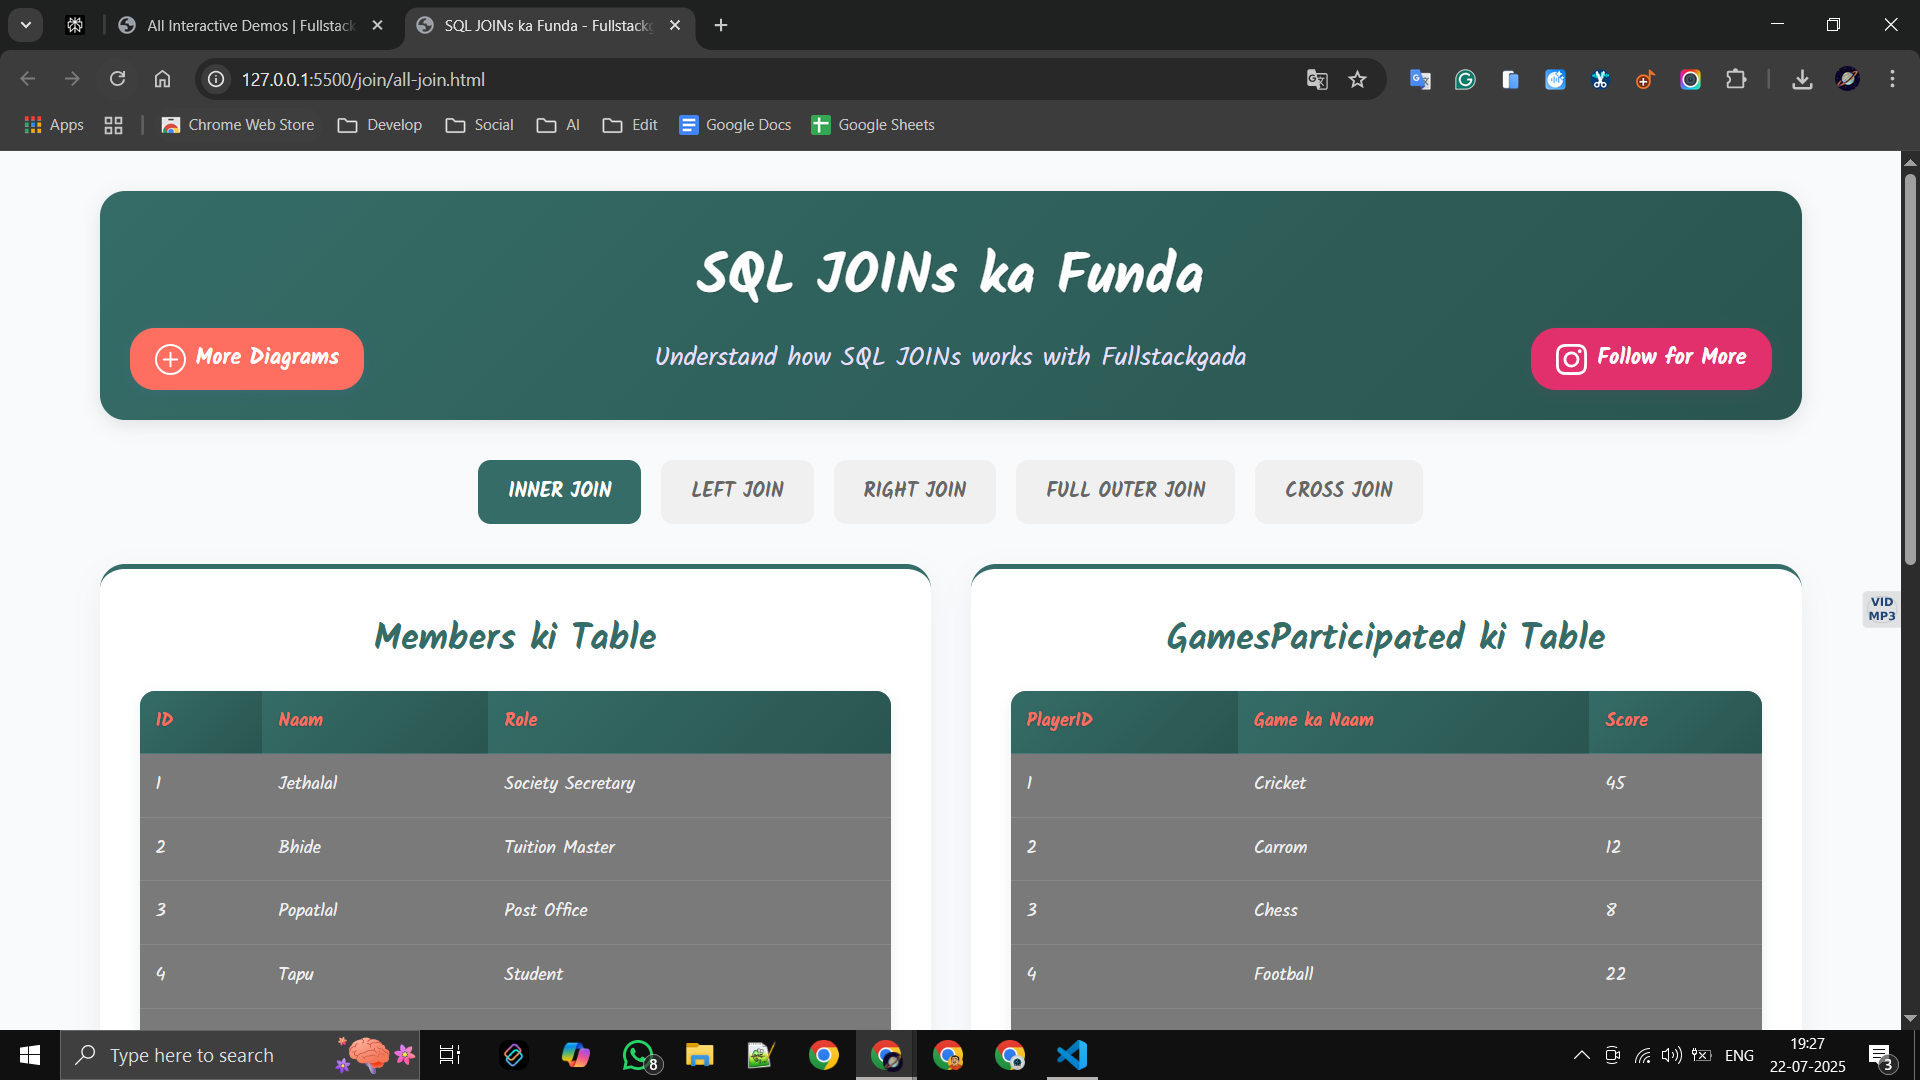
Task: Open Grammarly extension icon
Action: [x=1465, y=79]
